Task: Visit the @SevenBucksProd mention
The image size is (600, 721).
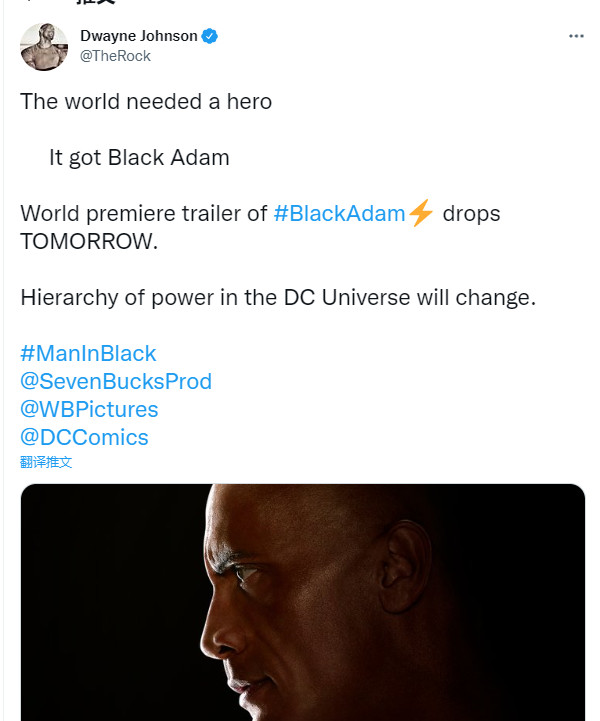Action: 116,381
